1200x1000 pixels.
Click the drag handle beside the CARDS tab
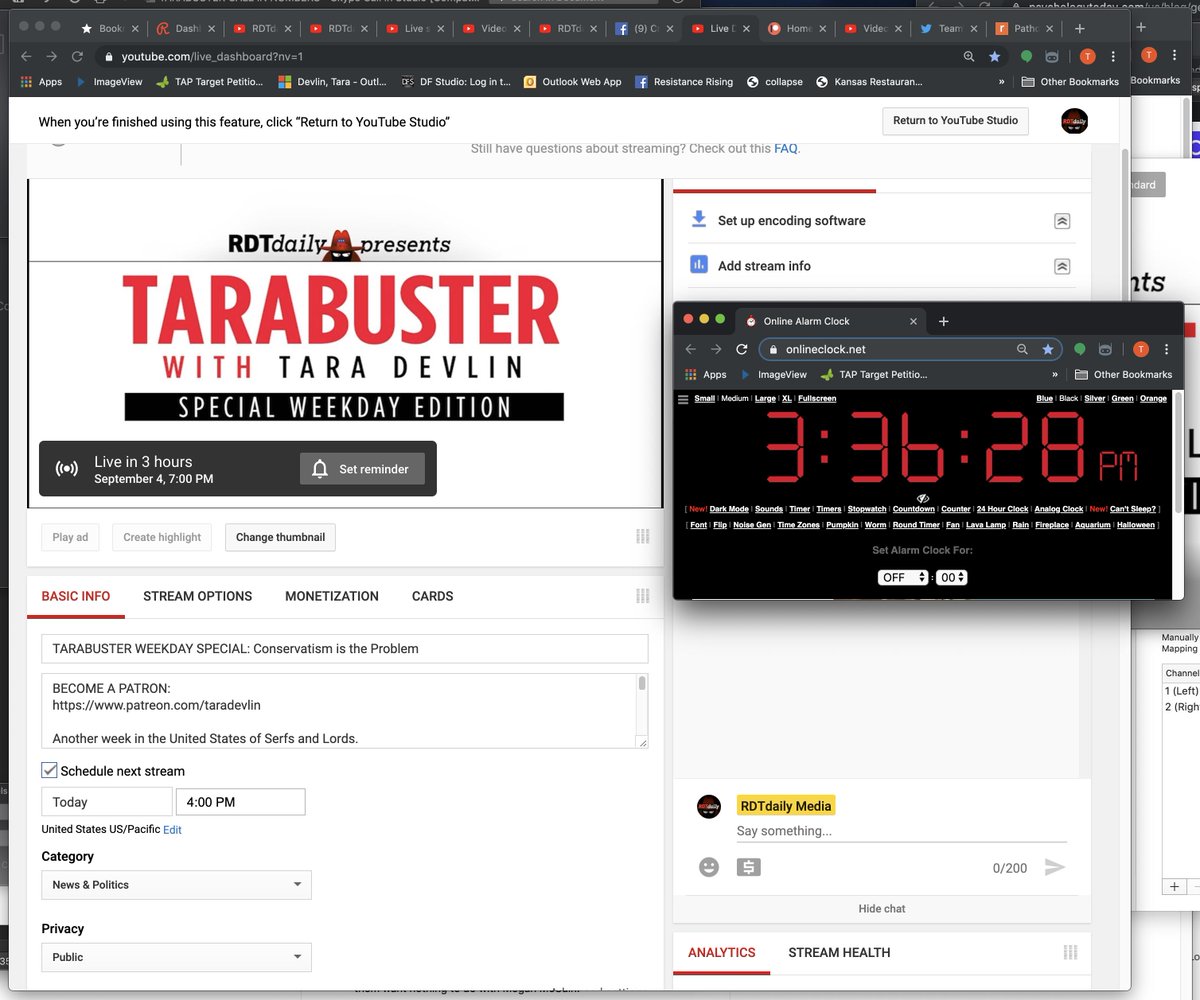tap(643, 596)
